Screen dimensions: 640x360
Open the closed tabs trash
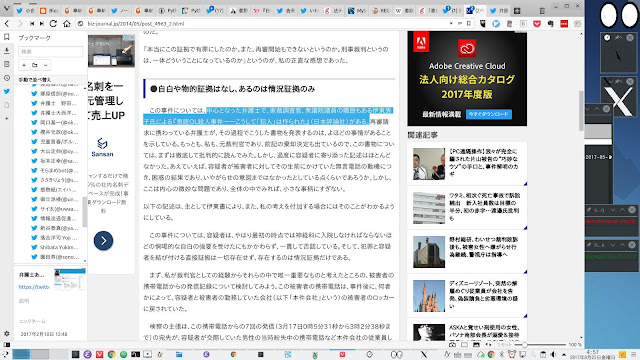pos(542,11)
